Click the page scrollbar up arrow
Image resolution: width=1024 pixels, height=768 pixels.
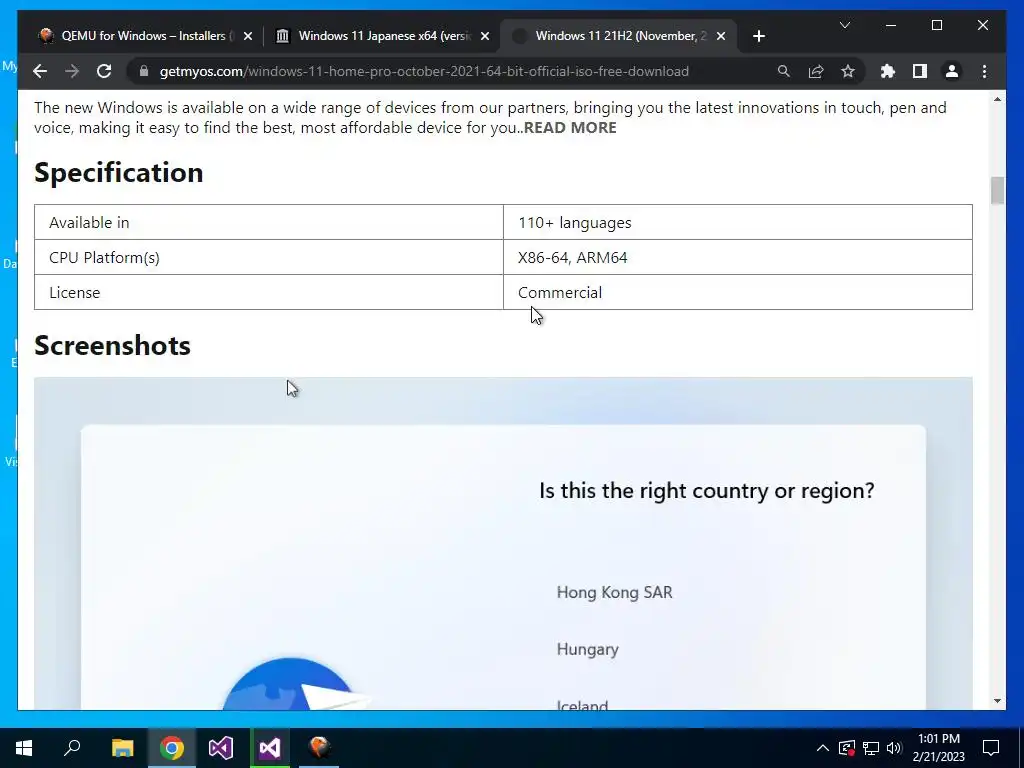(x=997, y=99)
